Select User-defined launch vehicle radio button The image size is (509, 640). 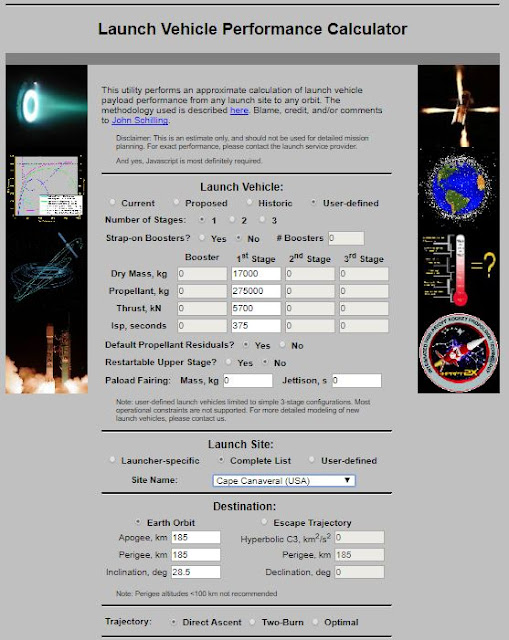313,202
